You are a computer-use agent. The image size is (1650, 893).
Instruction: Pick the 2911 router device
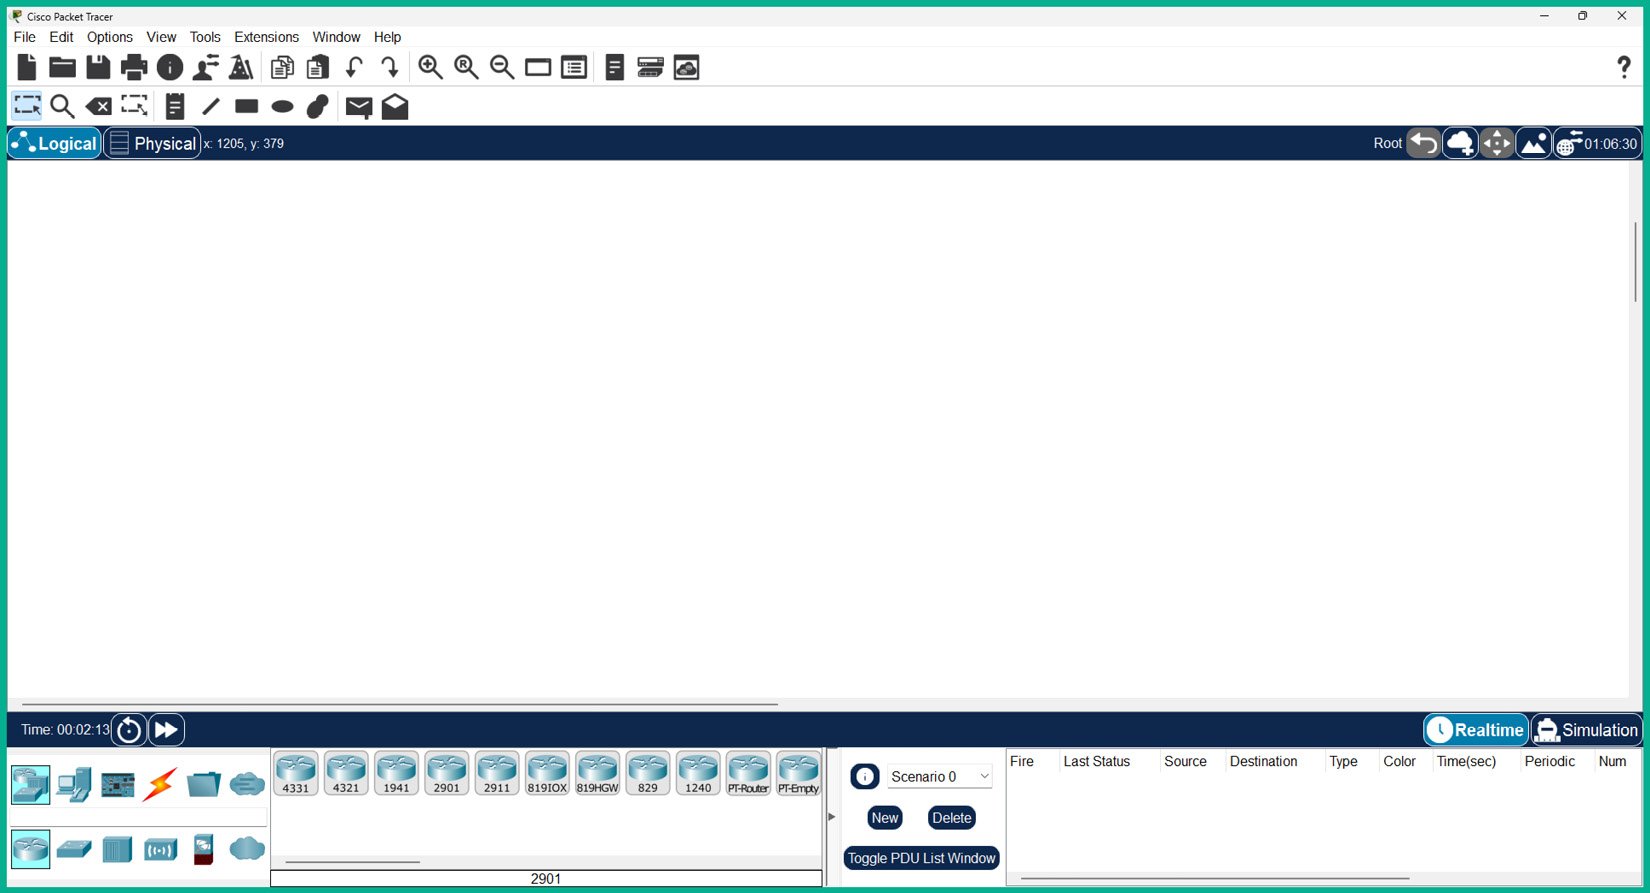pos(497,773)
